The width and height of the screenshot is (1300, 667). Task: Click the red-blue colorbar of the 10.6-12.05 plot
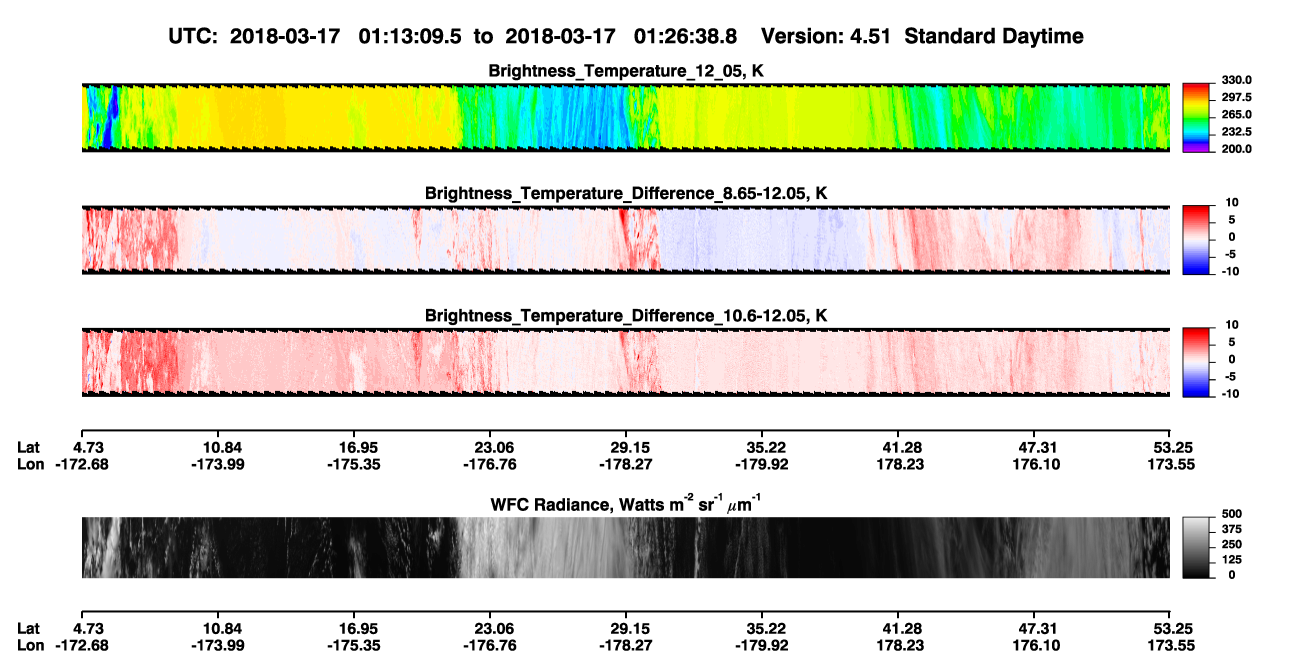click(1195, 359)
